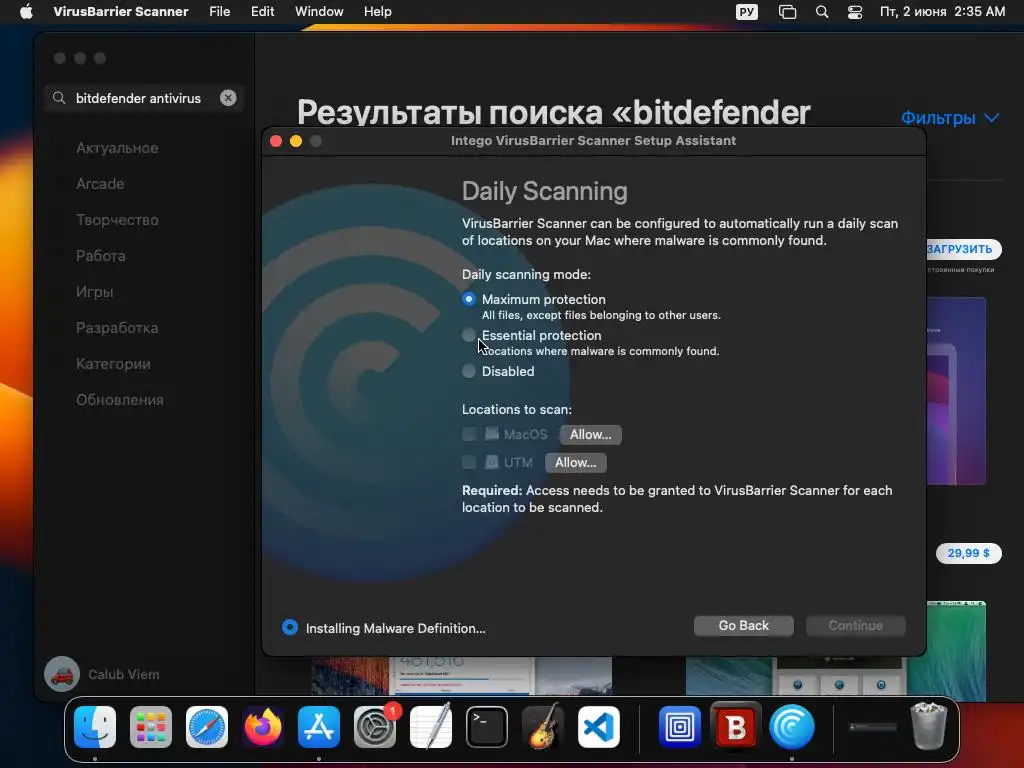Select Disabled daily scanning mode
Image resolution: width=1024 pixels, height=768 pixels.
[469, 371]
